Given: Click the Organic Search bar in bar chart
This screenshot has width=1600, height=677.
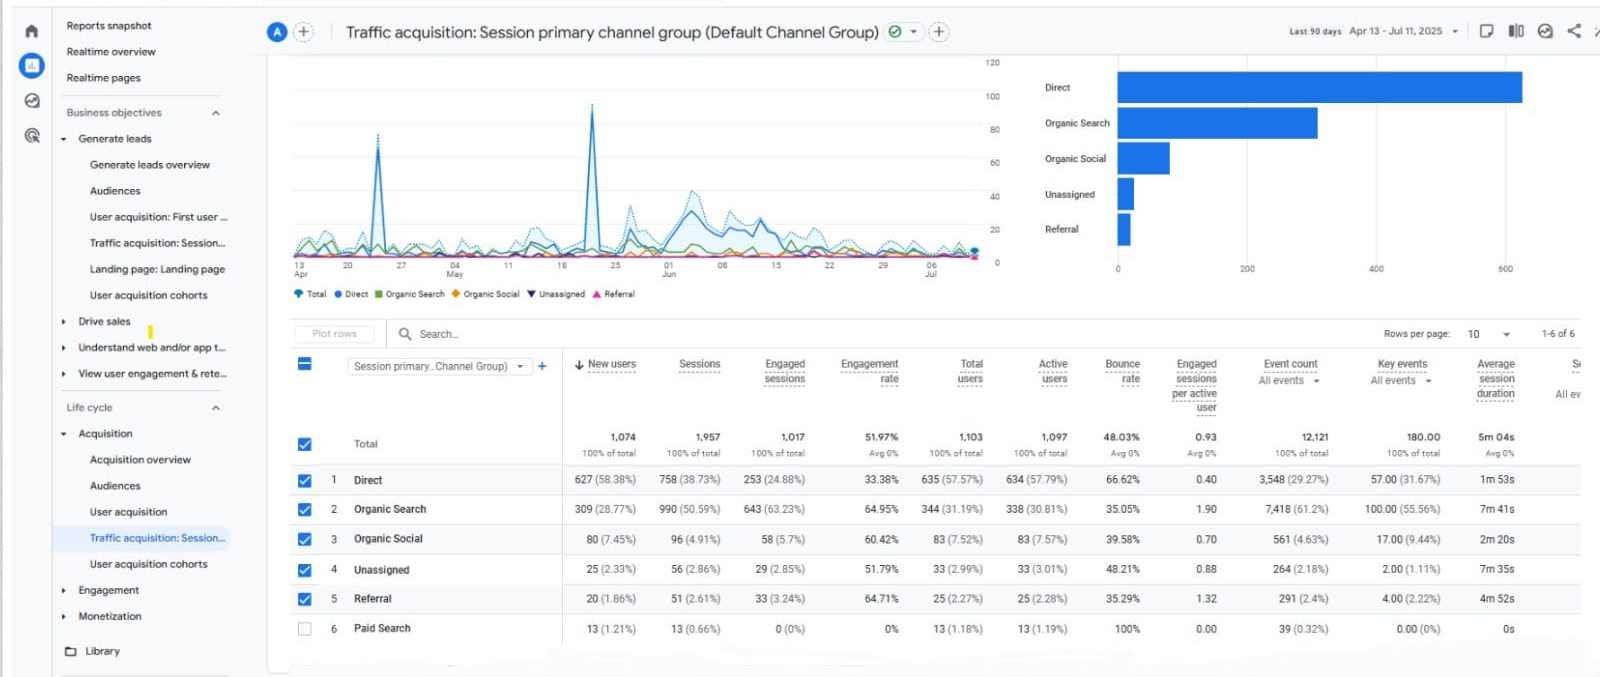Looking at the screenshot, I should pyautogui.click(x=1217, y=123).
